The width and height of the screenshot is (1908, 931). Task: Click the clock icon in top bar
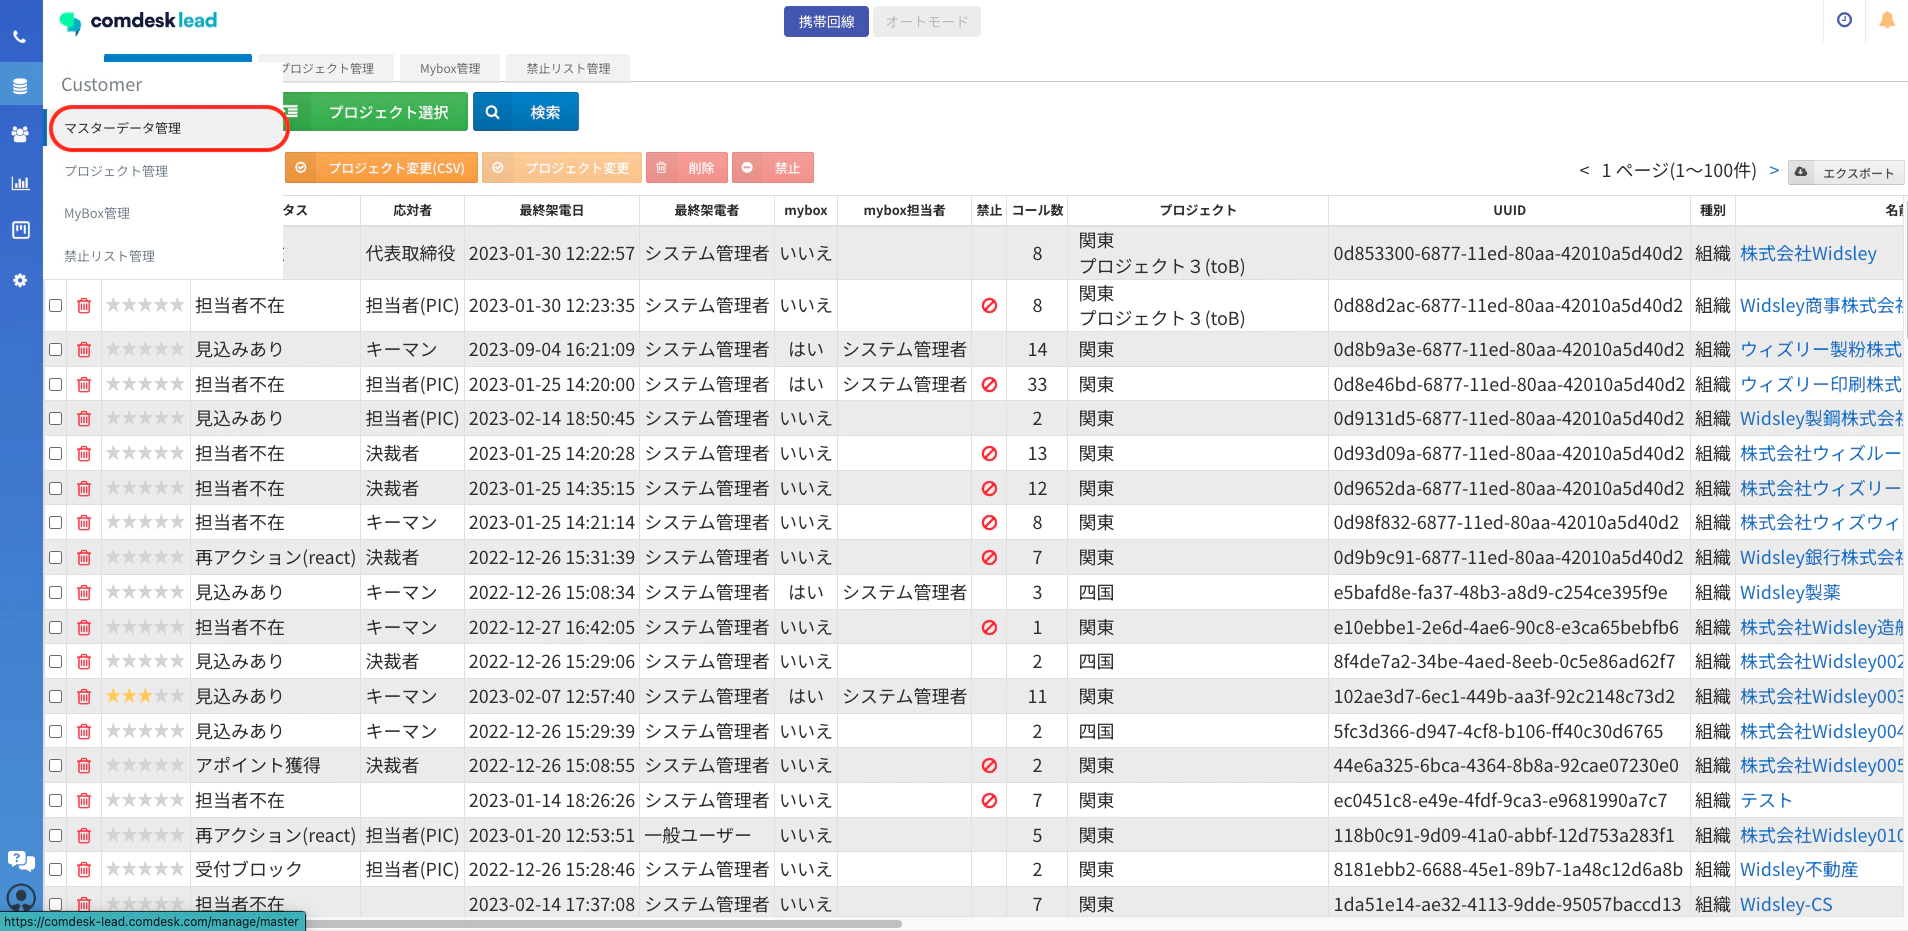1844,20
